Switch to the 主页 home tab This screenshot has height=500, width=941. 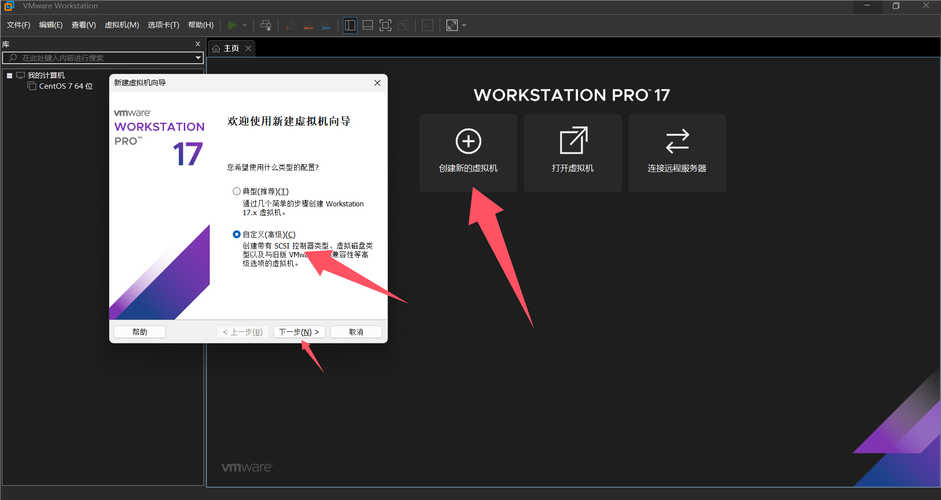[227, 48]
